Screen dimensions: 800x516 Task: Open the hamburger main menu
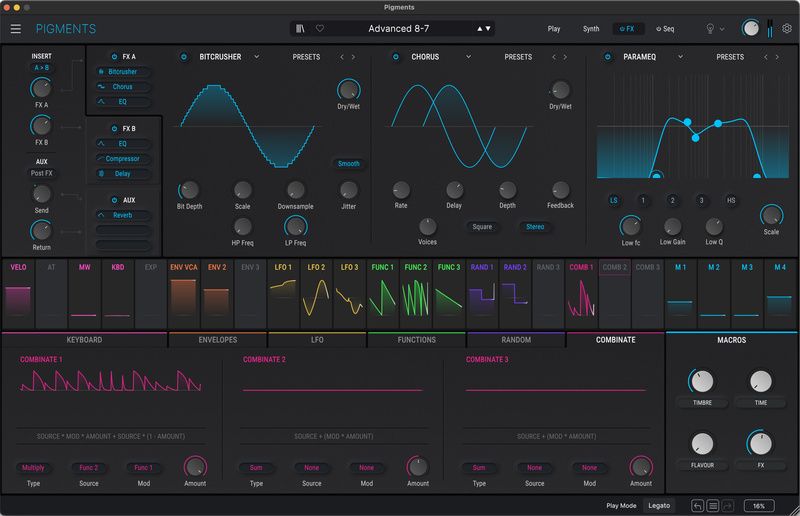pyautogui.click(x=16, y=29)
